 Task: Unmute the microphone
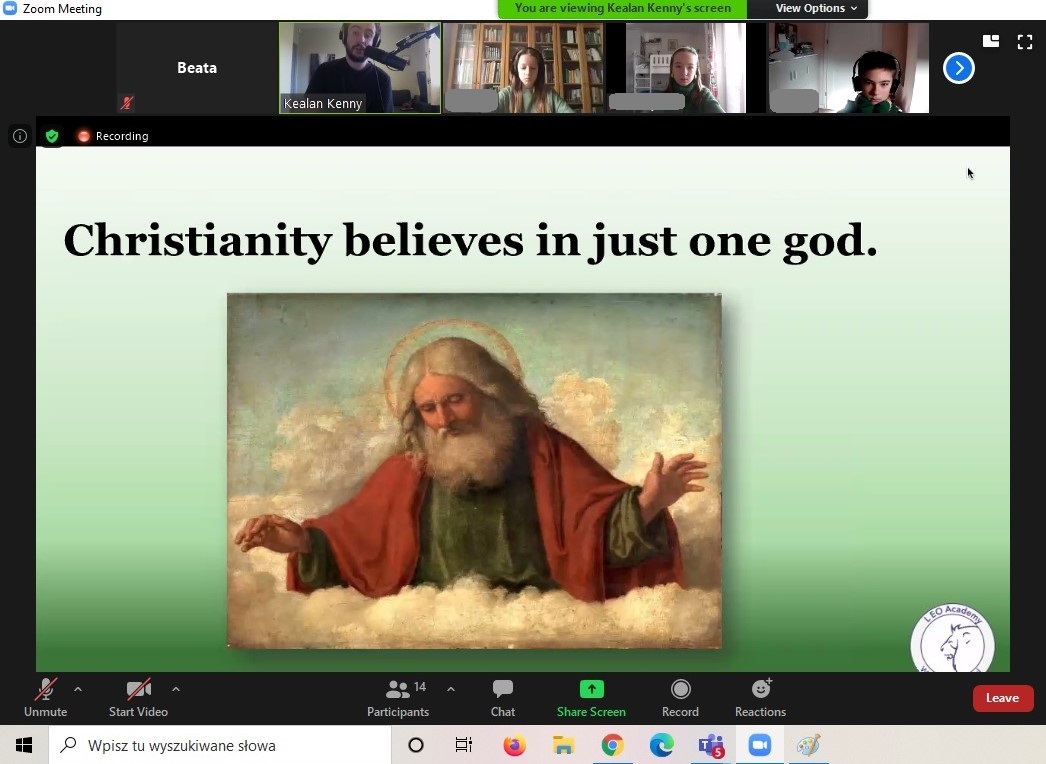(x=45, y=697)
